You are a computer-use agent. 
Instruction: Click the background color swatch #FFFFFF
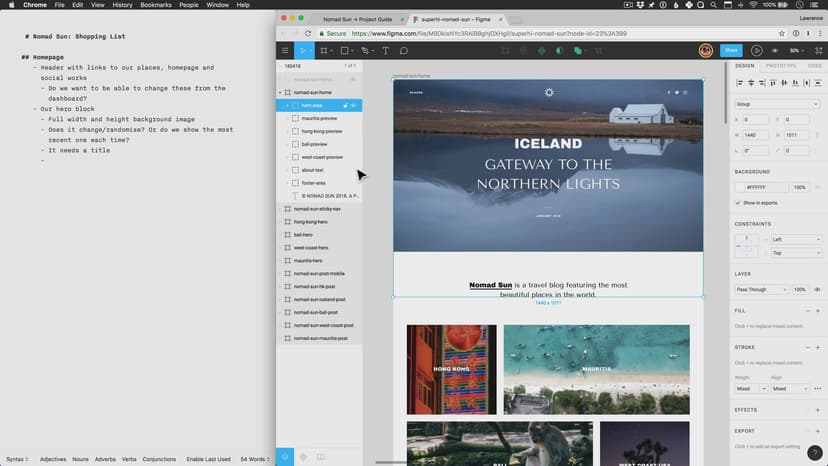tap(740, 188)
